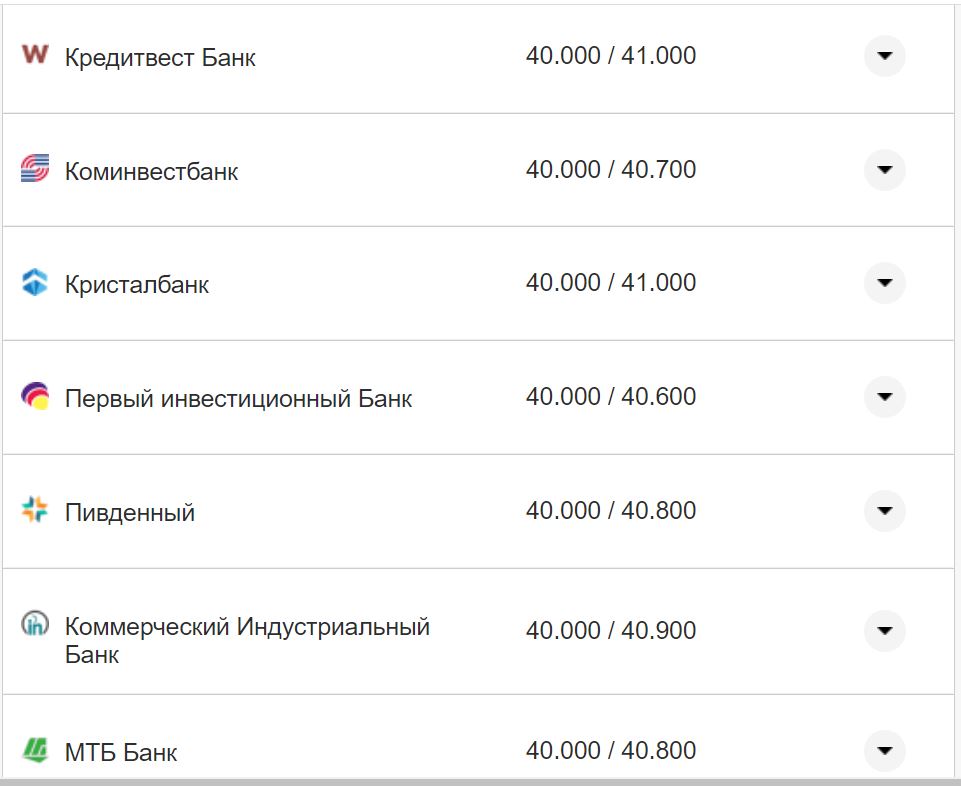Click the 40.000 / 40.600 exchange rate
The image size is (961, 786).
tap(611, 397)
